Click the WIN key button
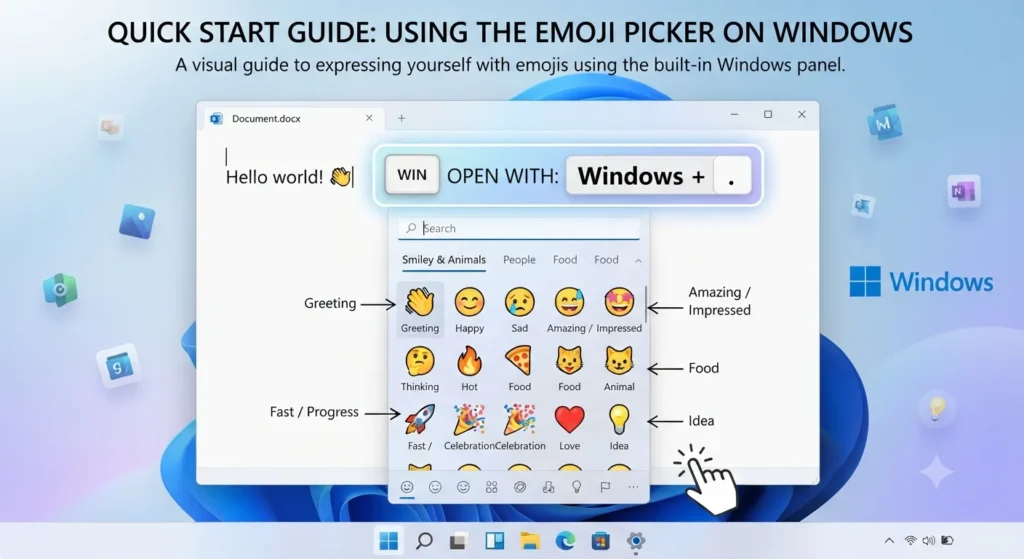The image size is (1024, 559). [x=412, y=175]
